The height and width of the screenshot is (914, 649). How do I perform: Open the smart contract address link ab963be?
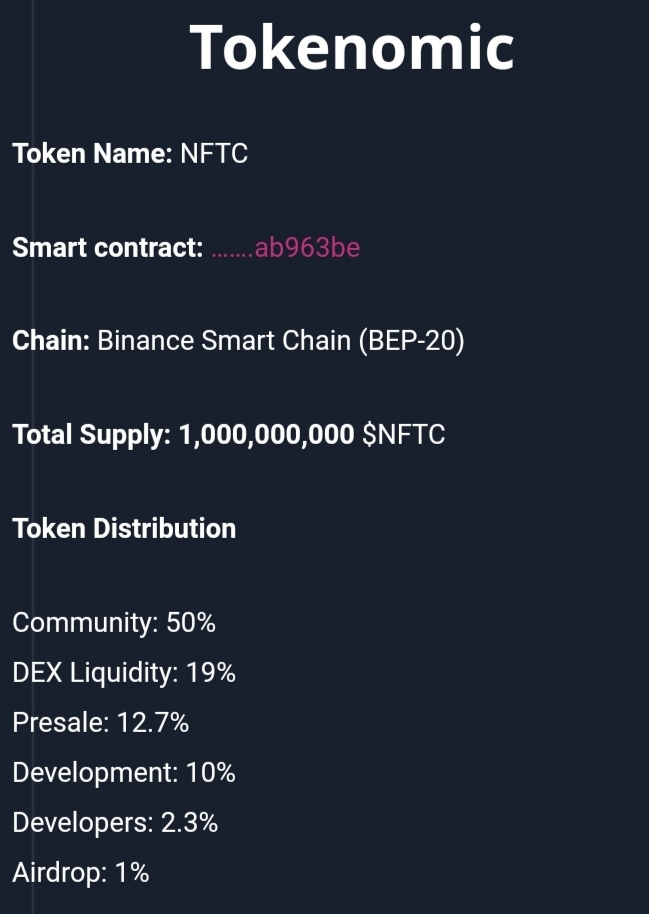(x=286, y=248)
